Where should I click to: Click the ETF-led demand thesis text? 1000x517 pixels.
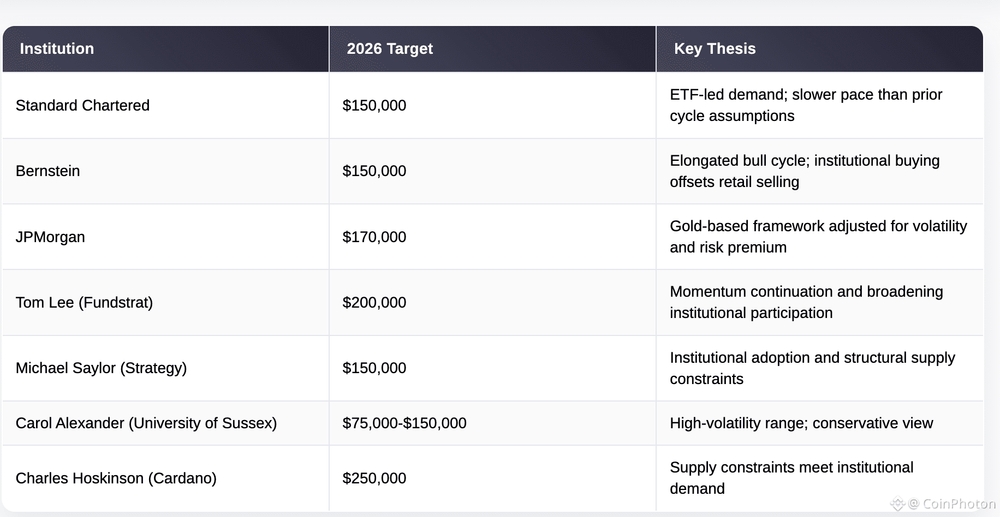806,105
